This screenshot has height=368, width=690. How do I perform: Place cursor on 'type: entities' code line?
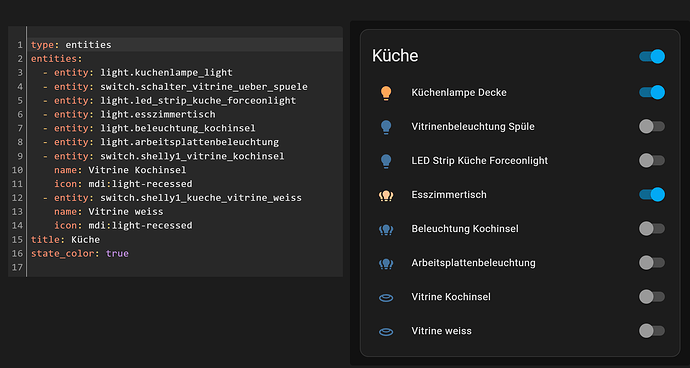pyautogui.click(x=71, y=45)
